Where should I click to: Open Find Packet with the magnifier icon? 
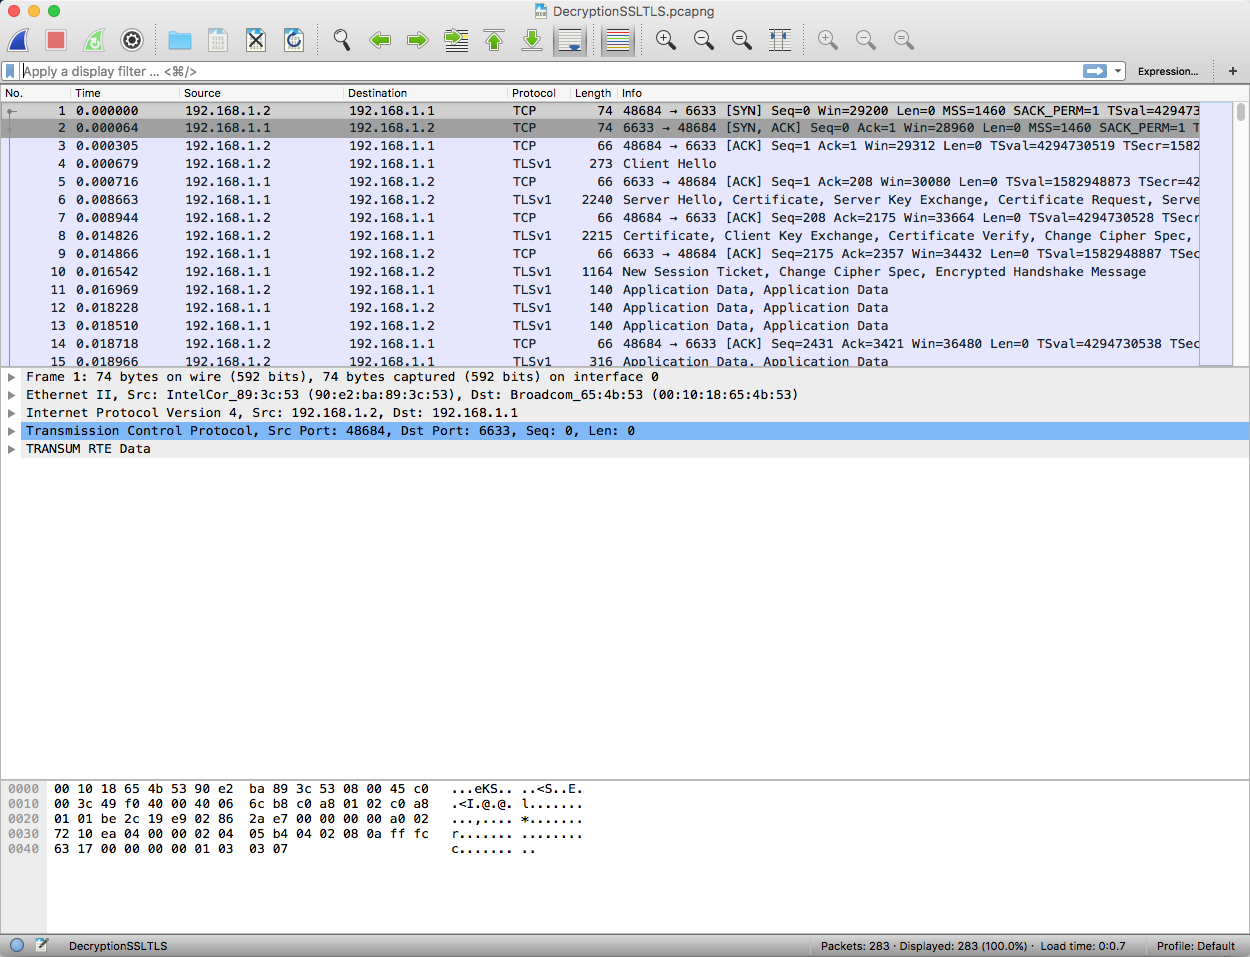[x=341, y=40]
